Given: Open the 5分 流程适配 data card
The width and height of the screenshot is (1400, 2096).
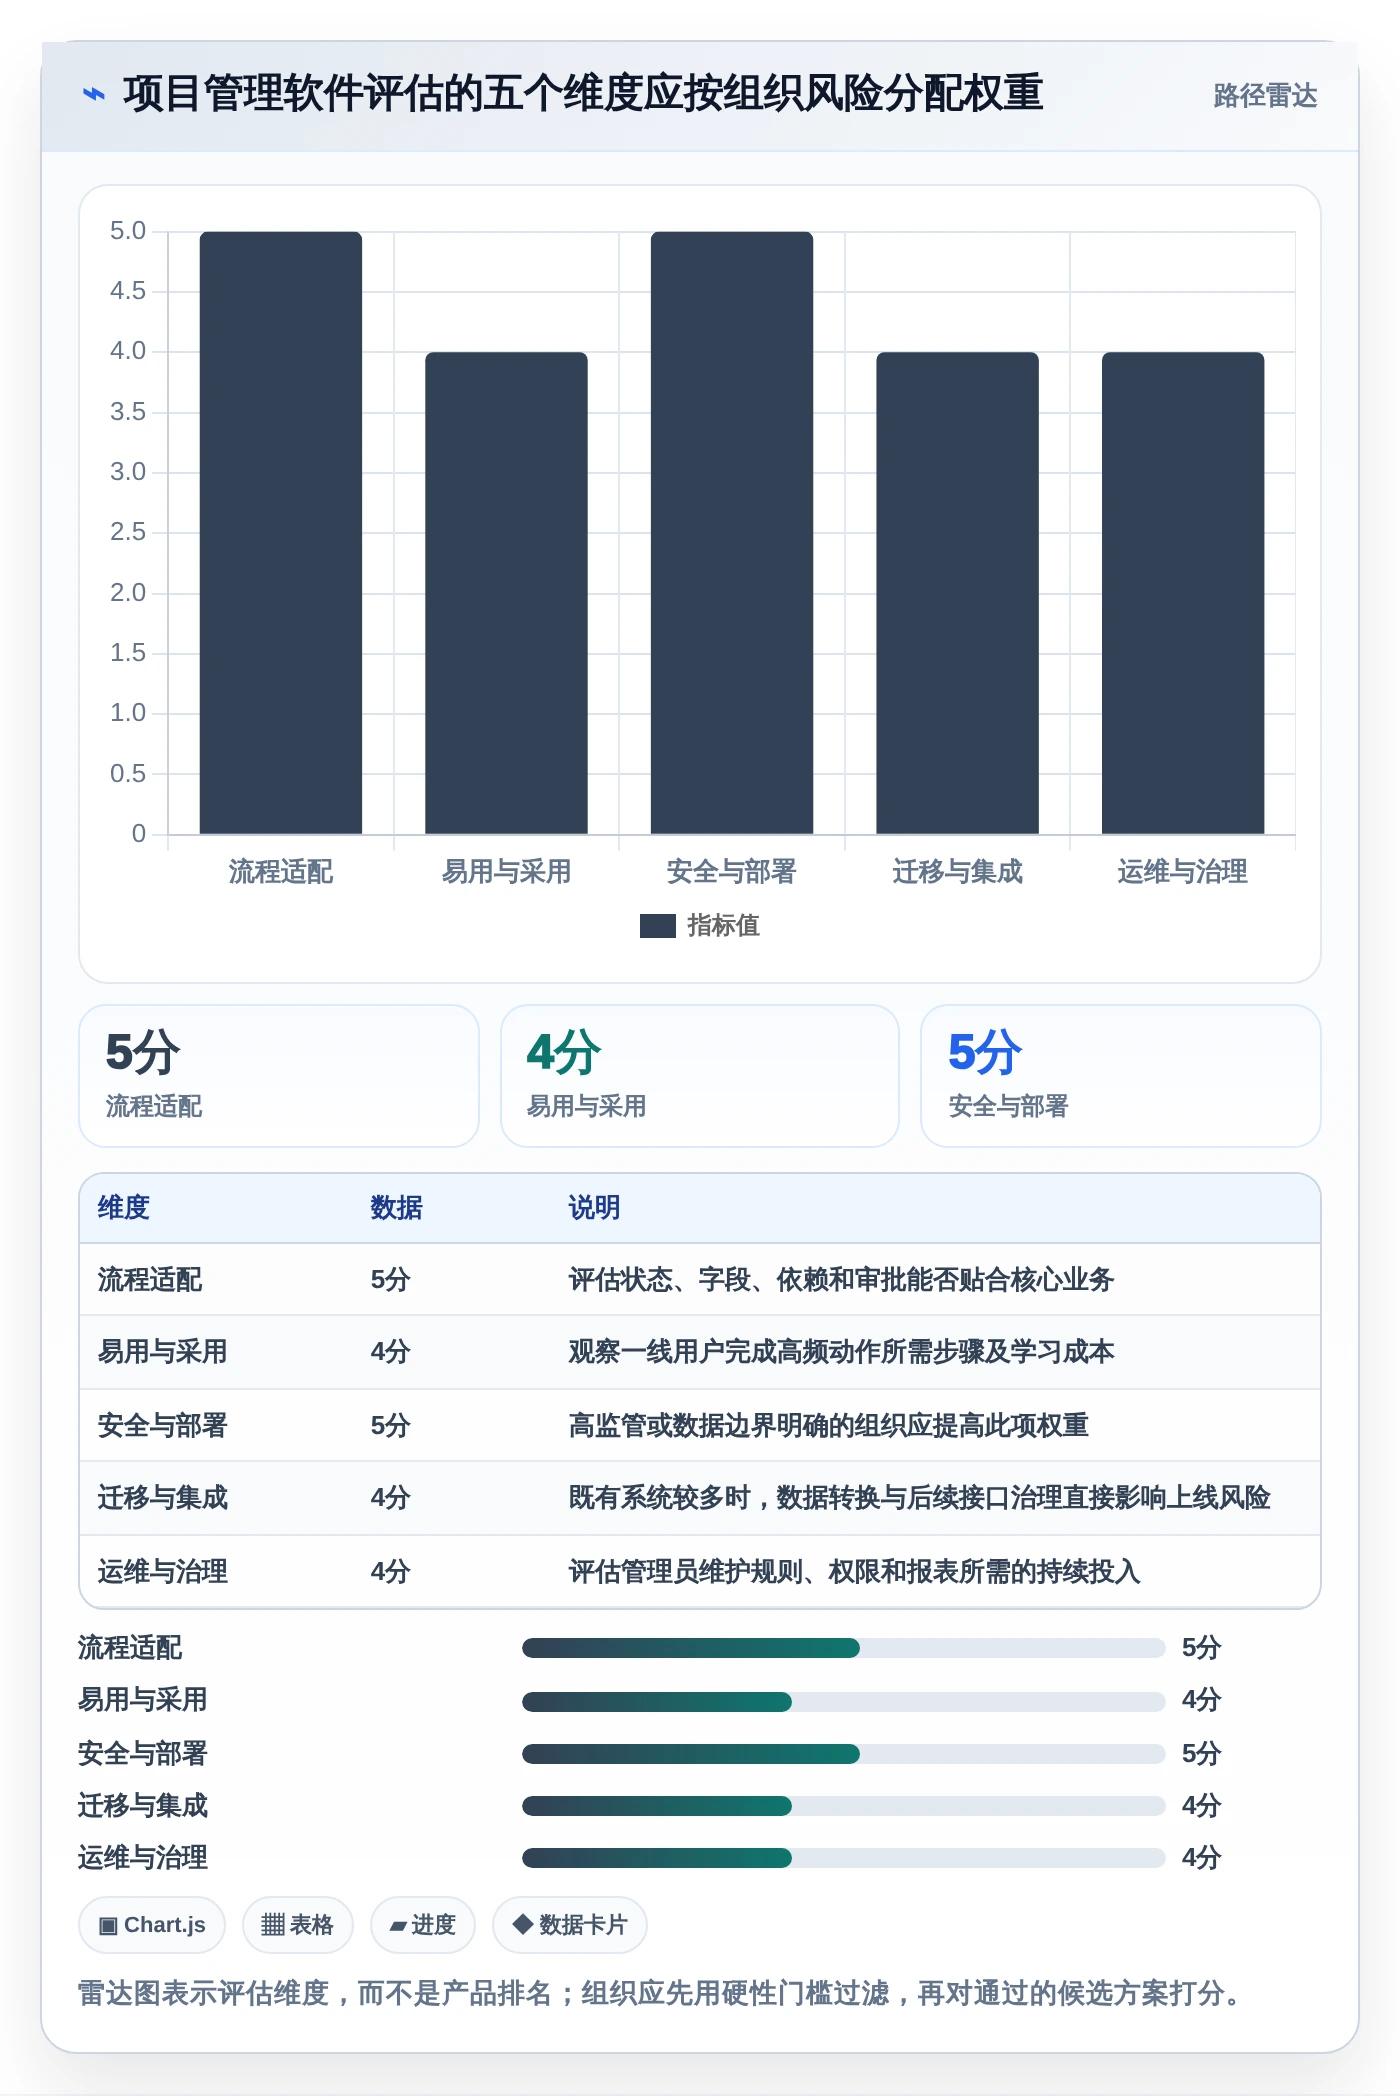Looking at the screenshot, I should click(279, 1076).
